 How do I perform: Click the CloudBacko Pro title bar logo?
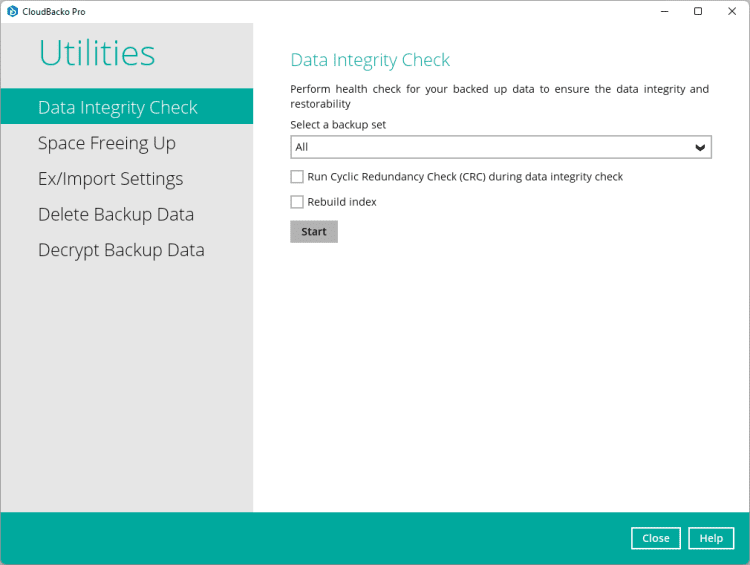click(x=13, y=11)
